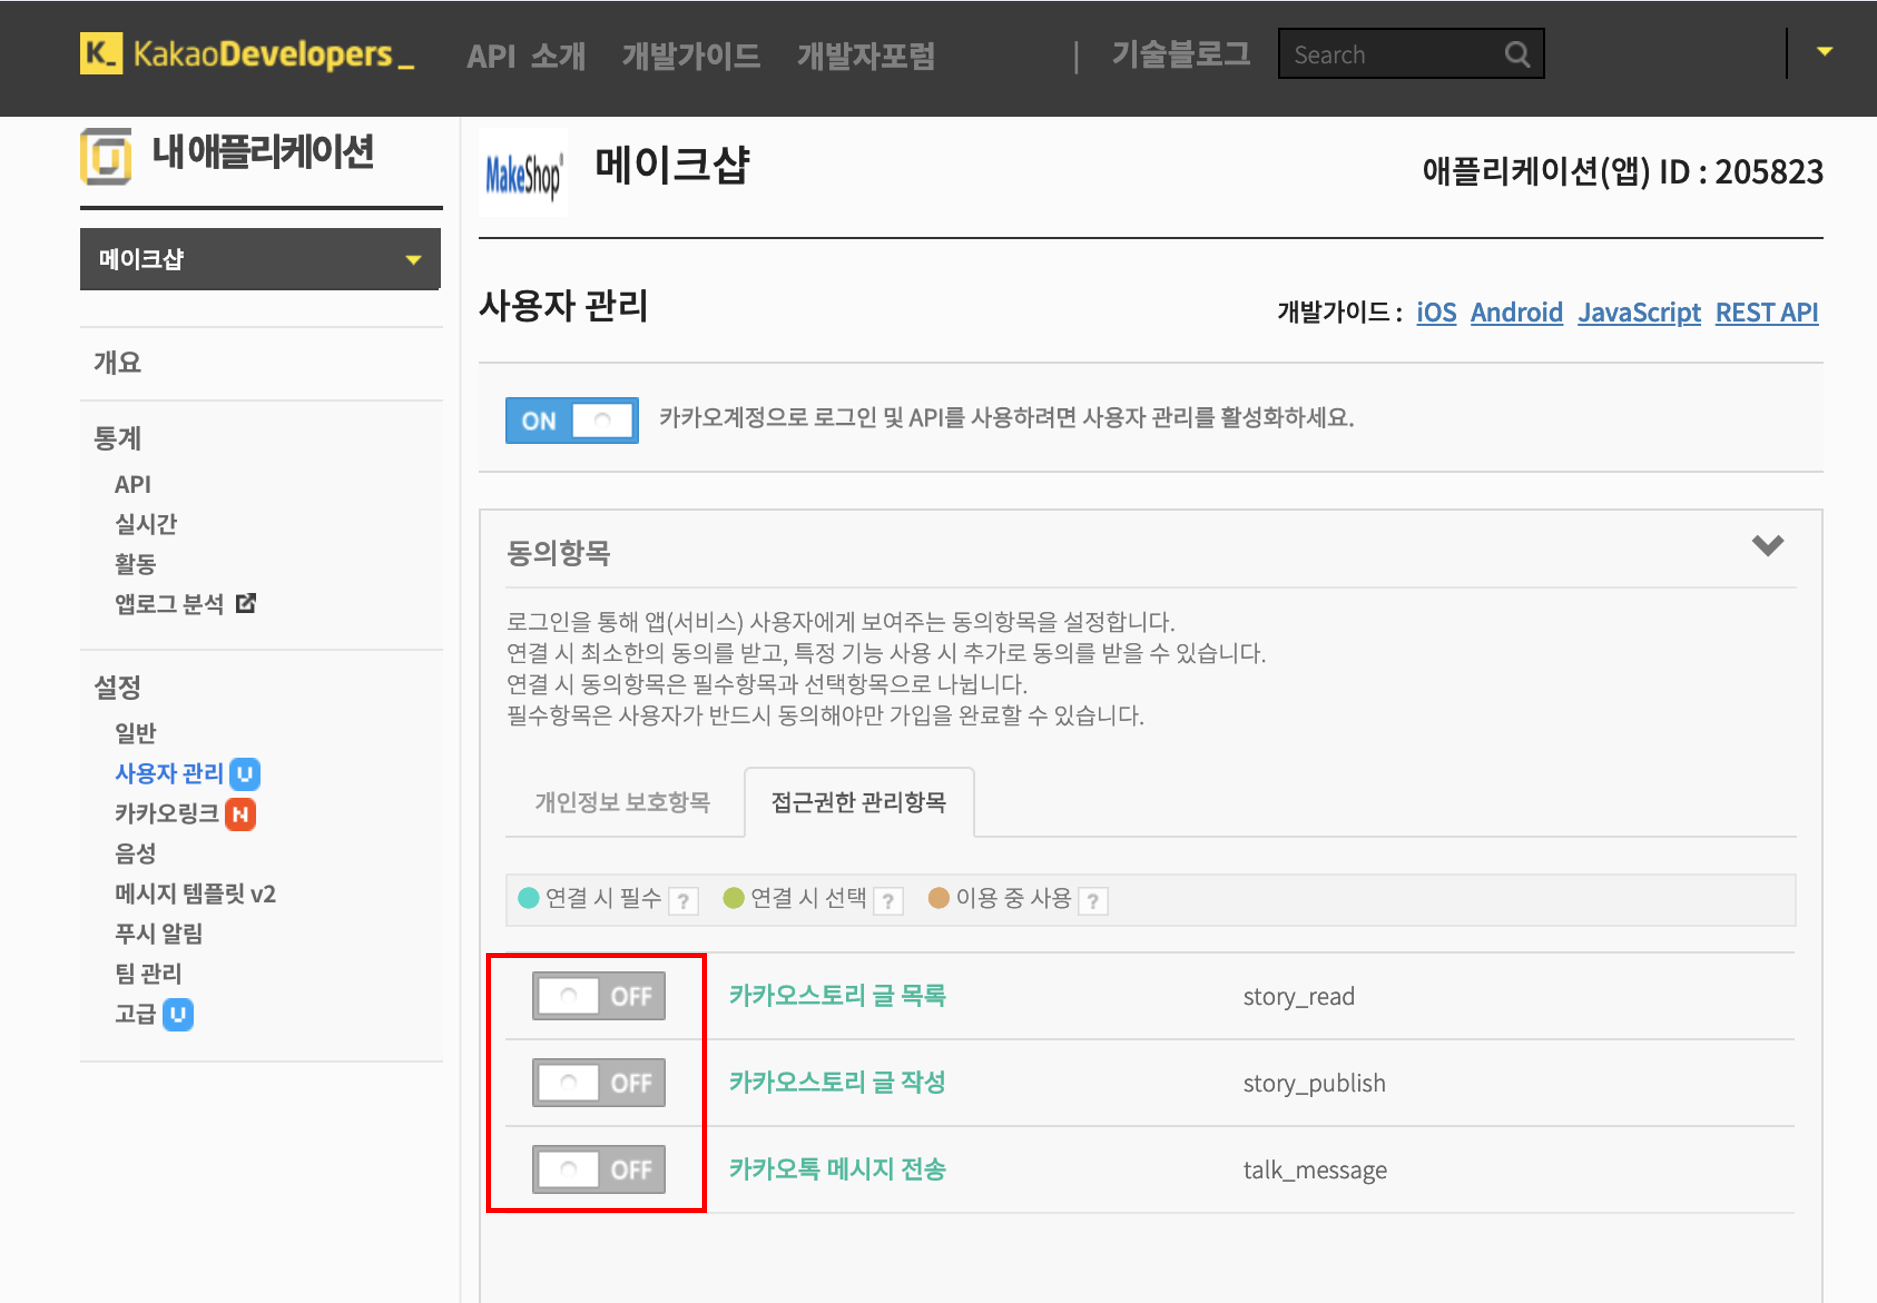Enable the talk_message permission toggle
The width and height of the screenshot is (1877, 1303).
point(599,1170)
